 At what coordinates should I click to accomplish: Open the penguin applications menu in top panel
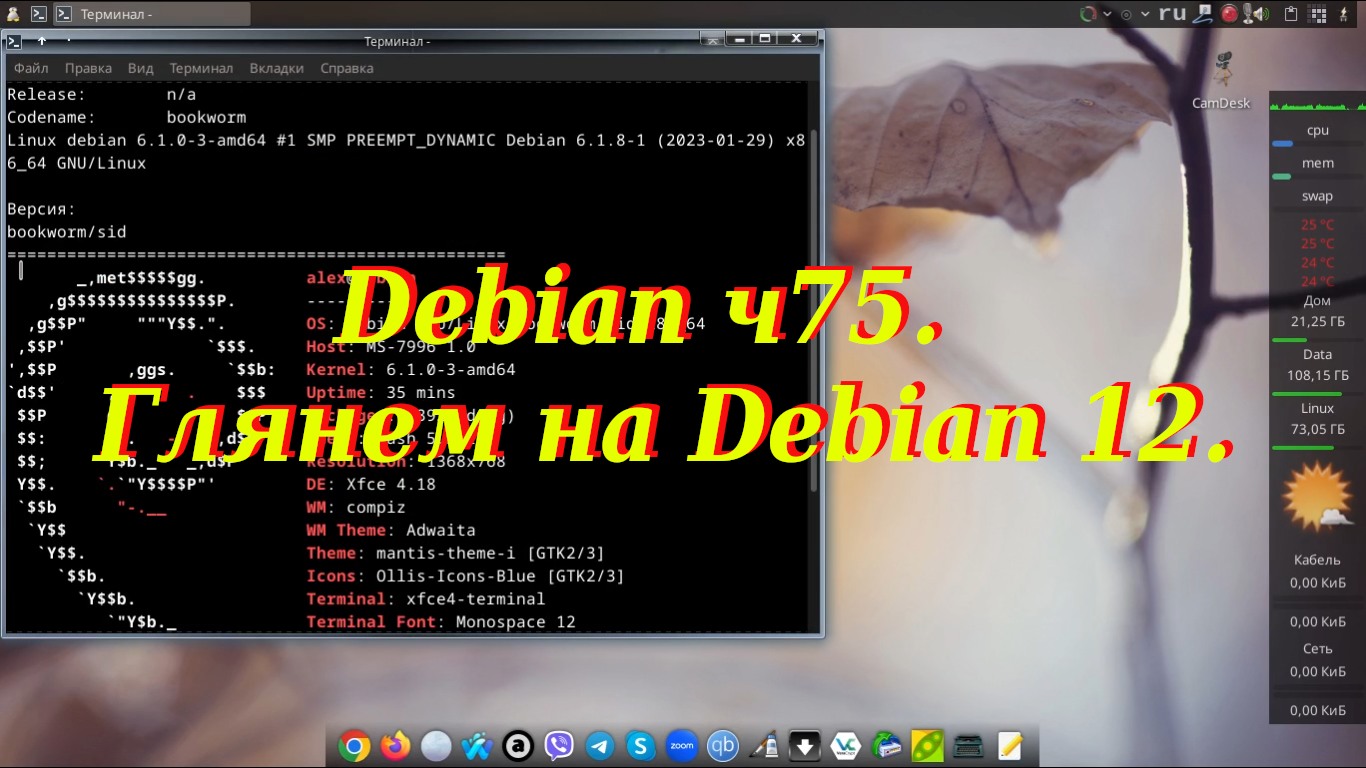pos(11,13)
